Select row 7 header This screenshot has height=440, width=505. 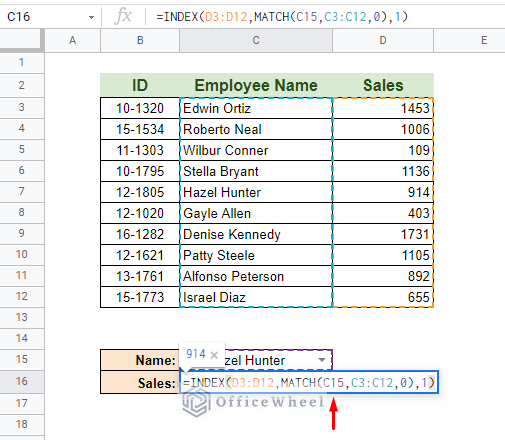tap(22, 192)
